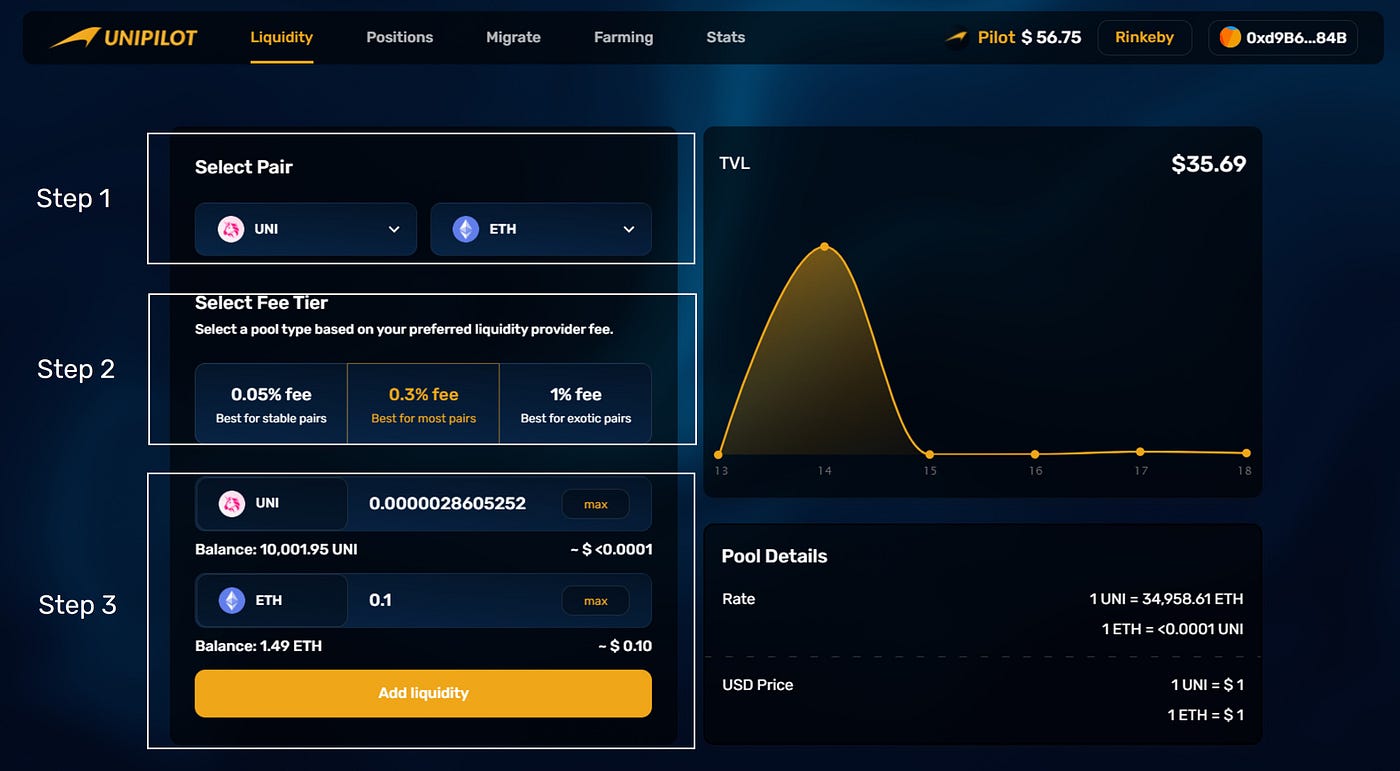Click the TVL value $35.69
The height and width of the screenshot is (771, 1400).
coord(1209,164)
